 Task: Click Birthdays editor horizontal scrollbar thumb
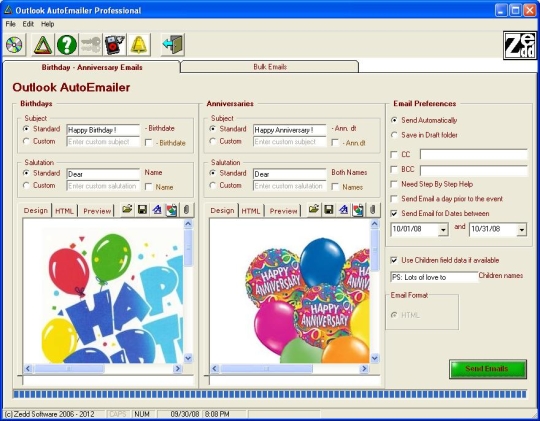[x=69, y=369]
